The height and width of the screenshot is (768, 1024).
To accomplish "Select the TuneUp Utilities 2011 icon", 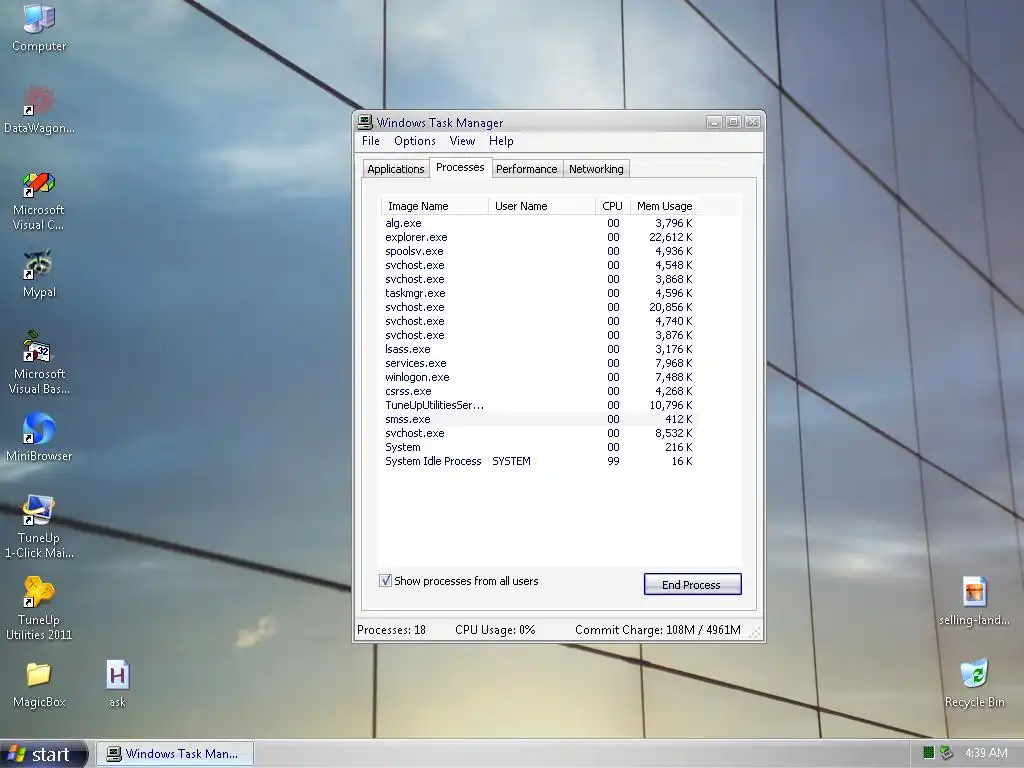I will 39,609.
